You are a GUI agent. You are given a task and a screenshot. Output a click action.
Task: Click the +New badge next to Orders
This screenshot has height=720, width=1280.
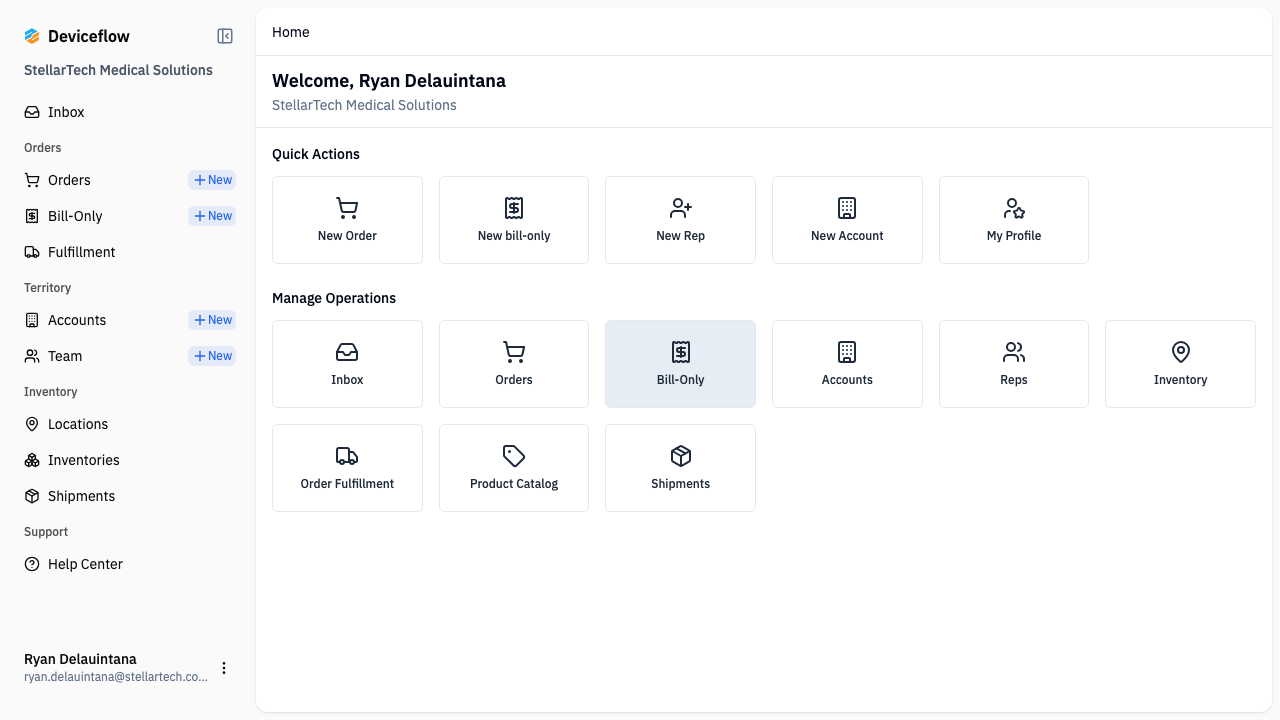click(x=211, y=180)
